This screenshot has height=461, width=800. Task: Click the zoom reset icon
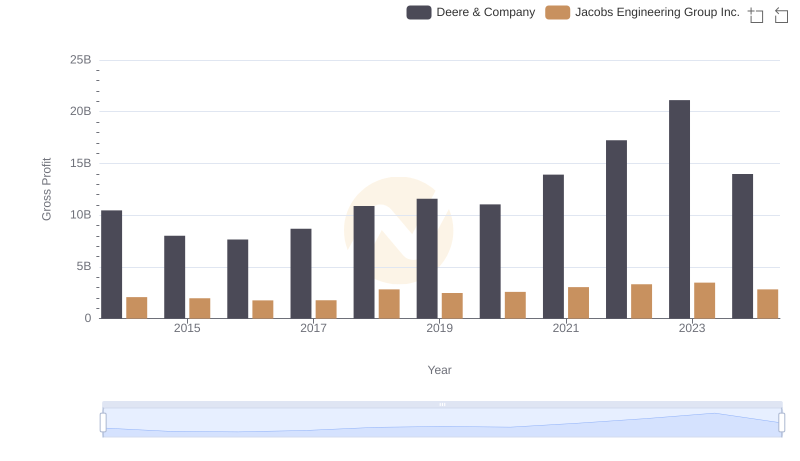click(781, 15)
